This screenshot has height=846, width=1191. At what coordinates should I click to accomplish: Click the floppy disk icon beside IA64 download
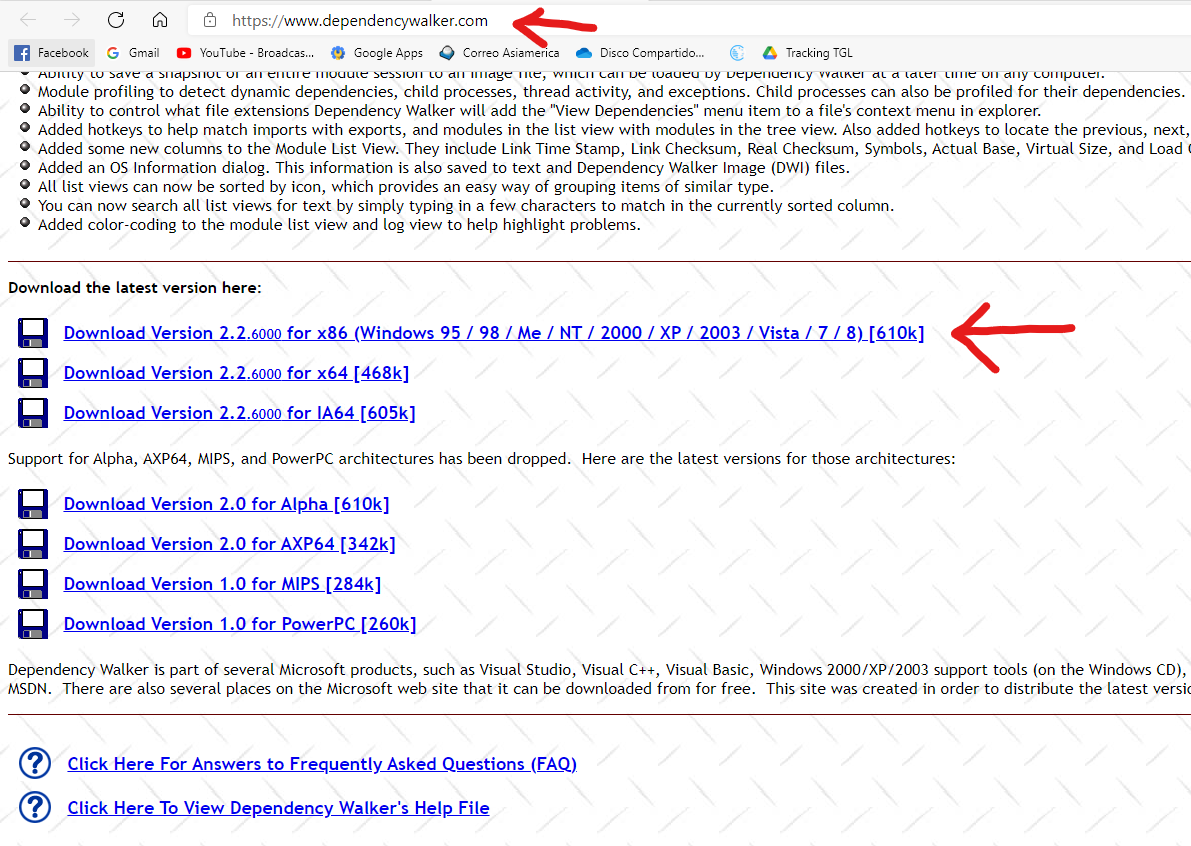coord(33,413)
